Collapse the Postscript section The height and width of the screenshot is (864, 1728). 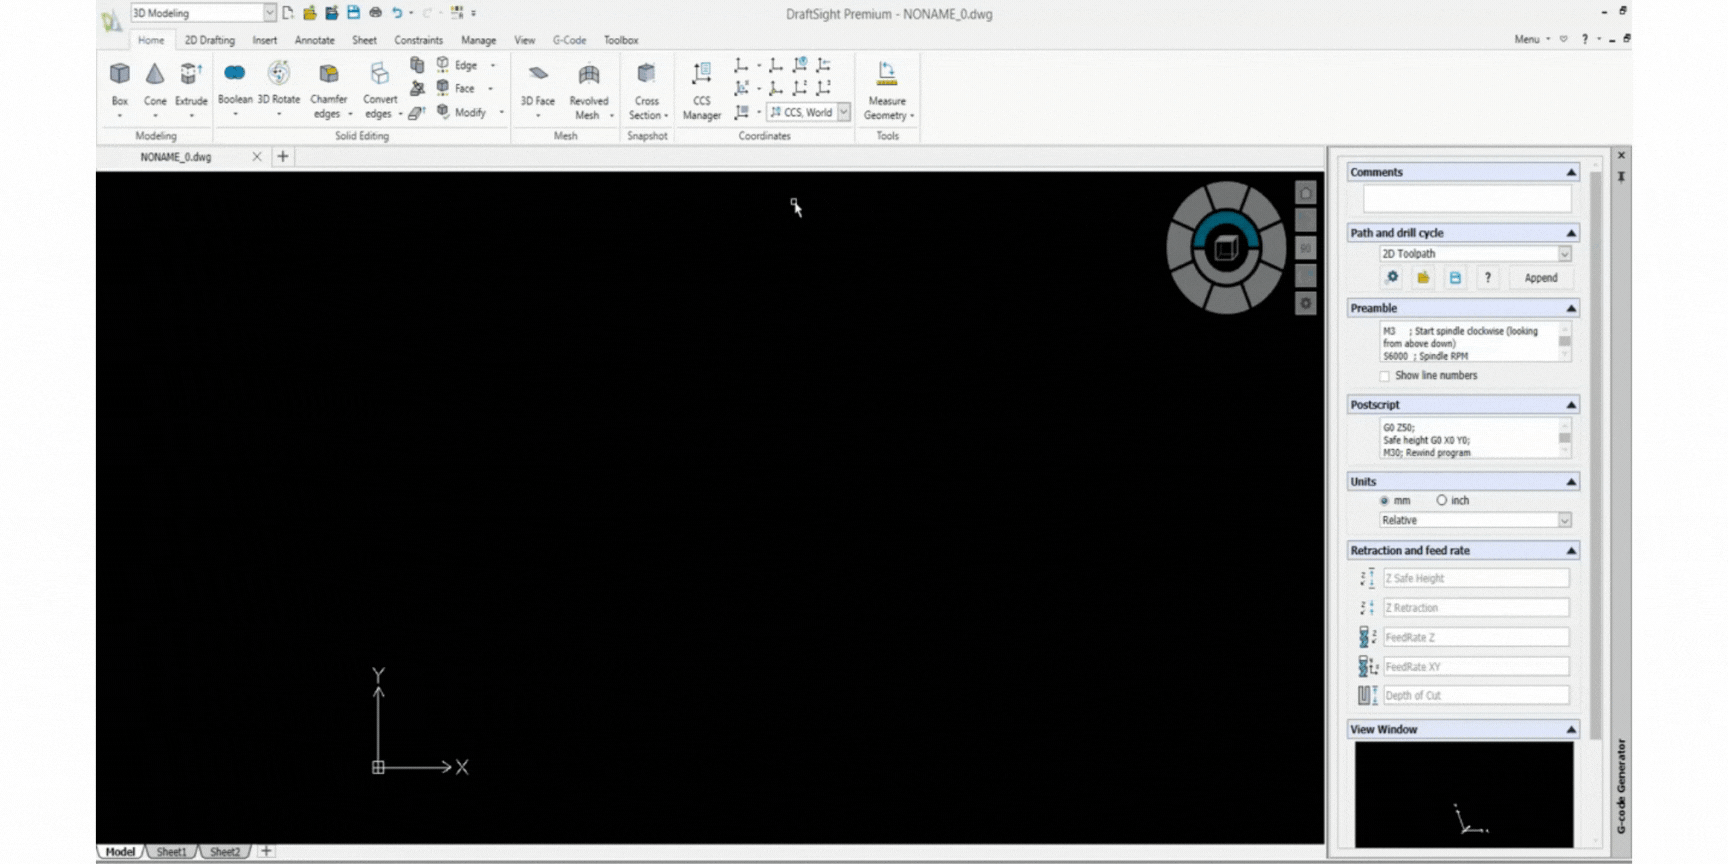coord(1570,405)
